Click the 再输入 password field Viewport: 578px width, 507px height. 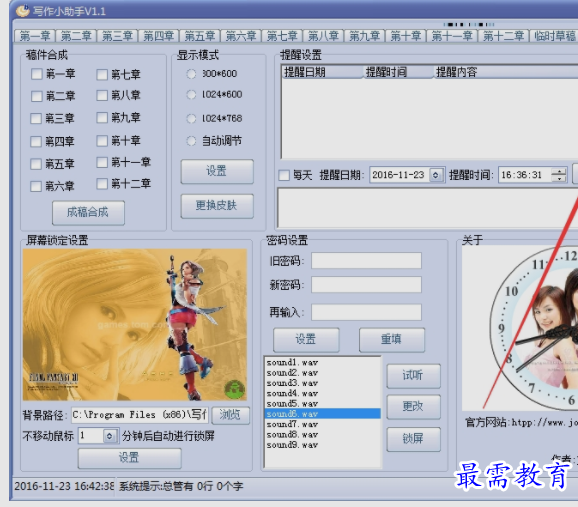pyautogui.click(x=366, y=312)
